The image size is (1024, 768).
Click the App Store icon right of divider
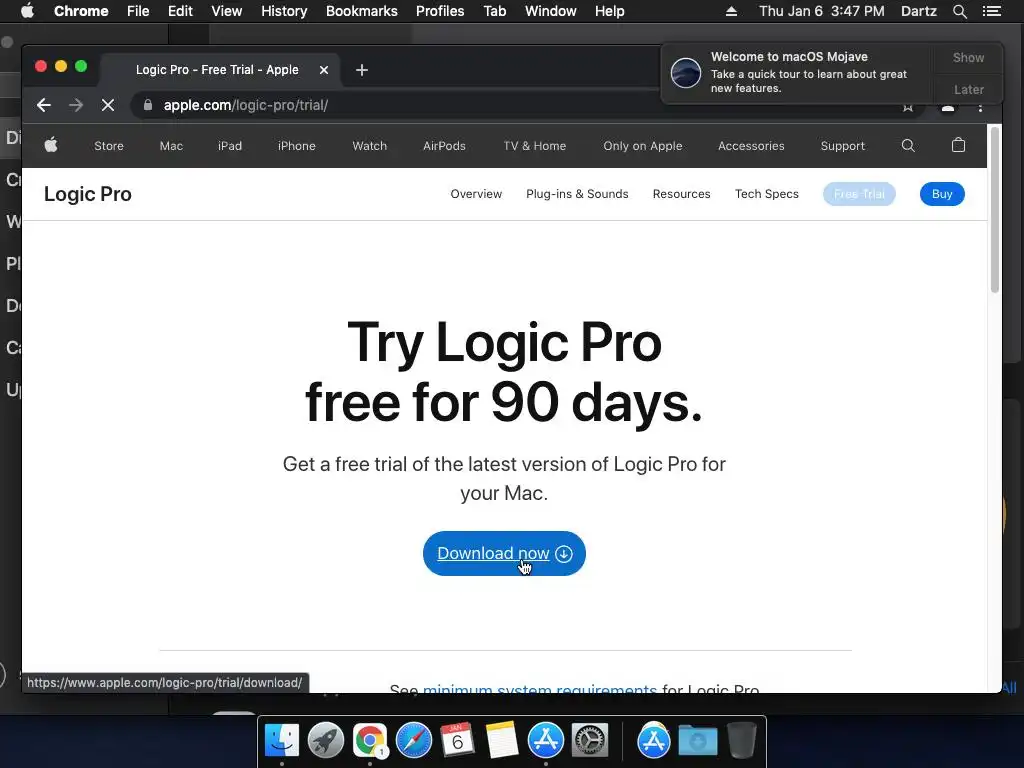(654, 741)
